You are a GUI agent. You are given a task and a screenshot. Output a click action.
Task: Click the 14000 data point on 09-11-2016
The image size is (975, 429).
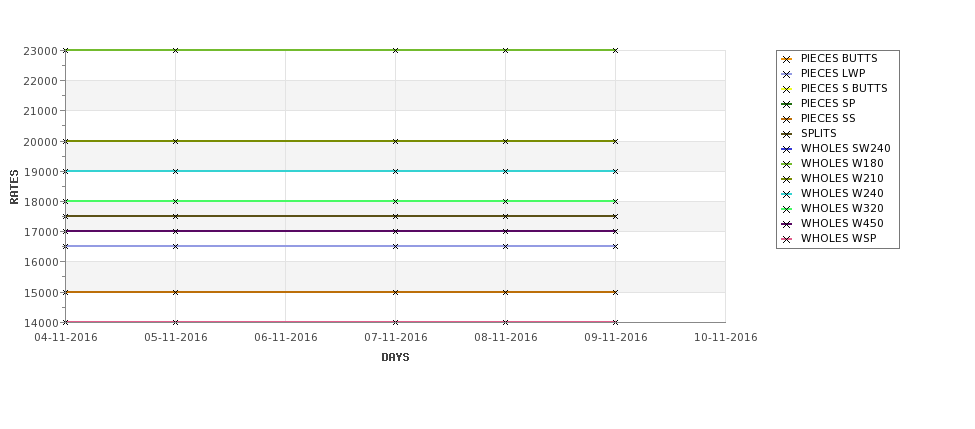[616, 322]
